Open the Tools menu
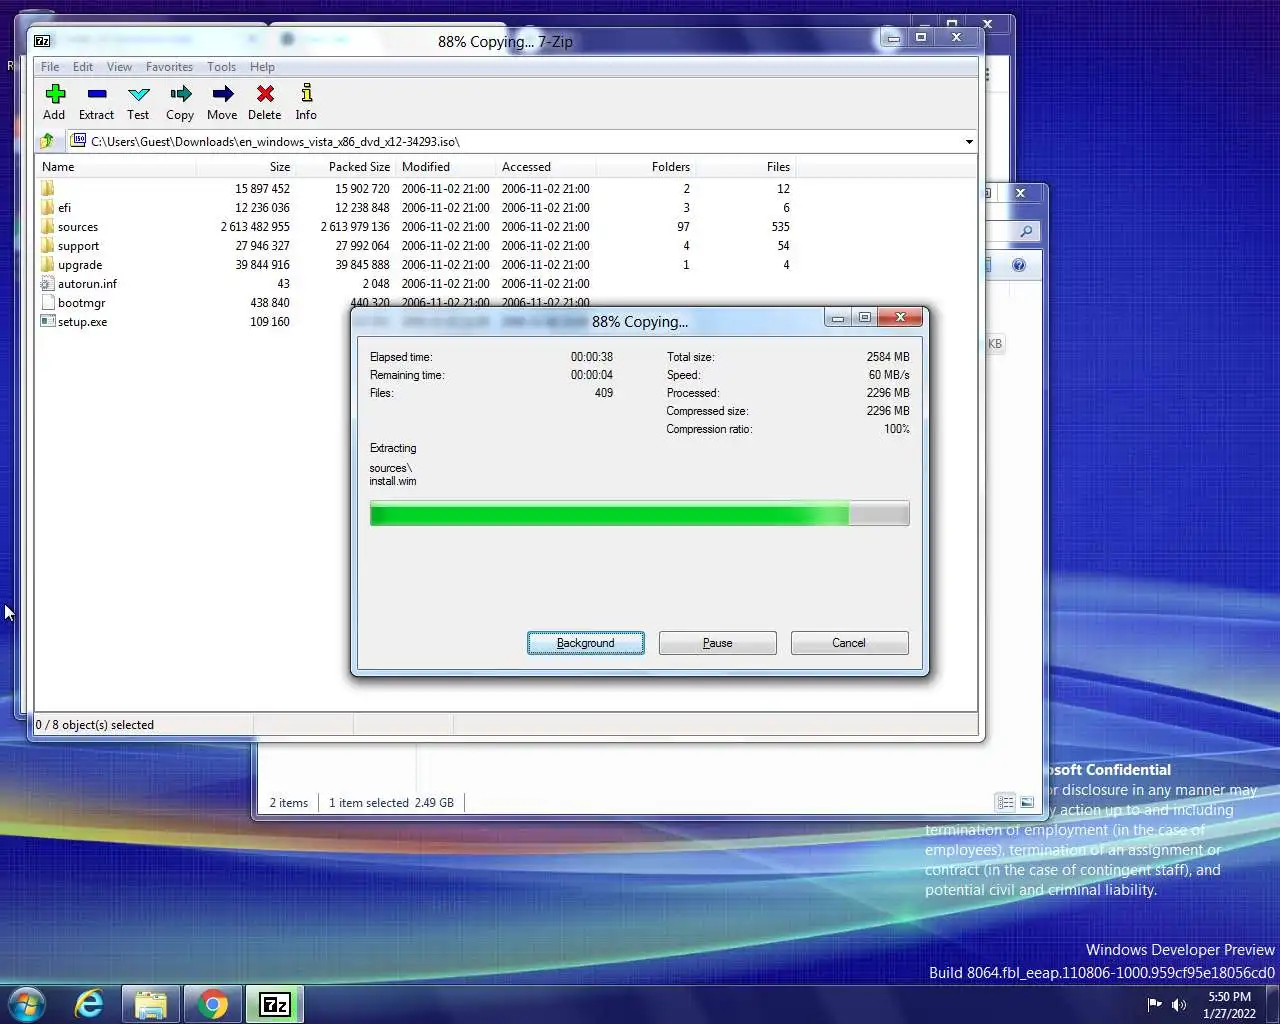 [x=222, y=67]
